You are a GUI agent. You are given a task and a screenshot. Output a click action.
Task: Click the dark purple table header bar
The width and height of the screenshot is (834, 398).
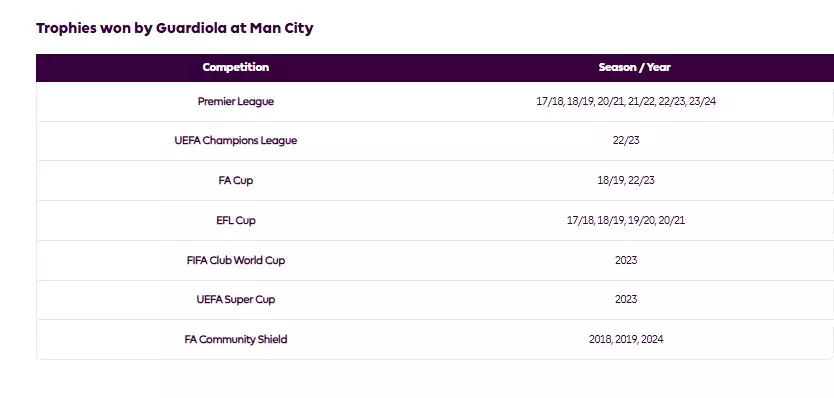pyautogui.click(x=435, y=68)
